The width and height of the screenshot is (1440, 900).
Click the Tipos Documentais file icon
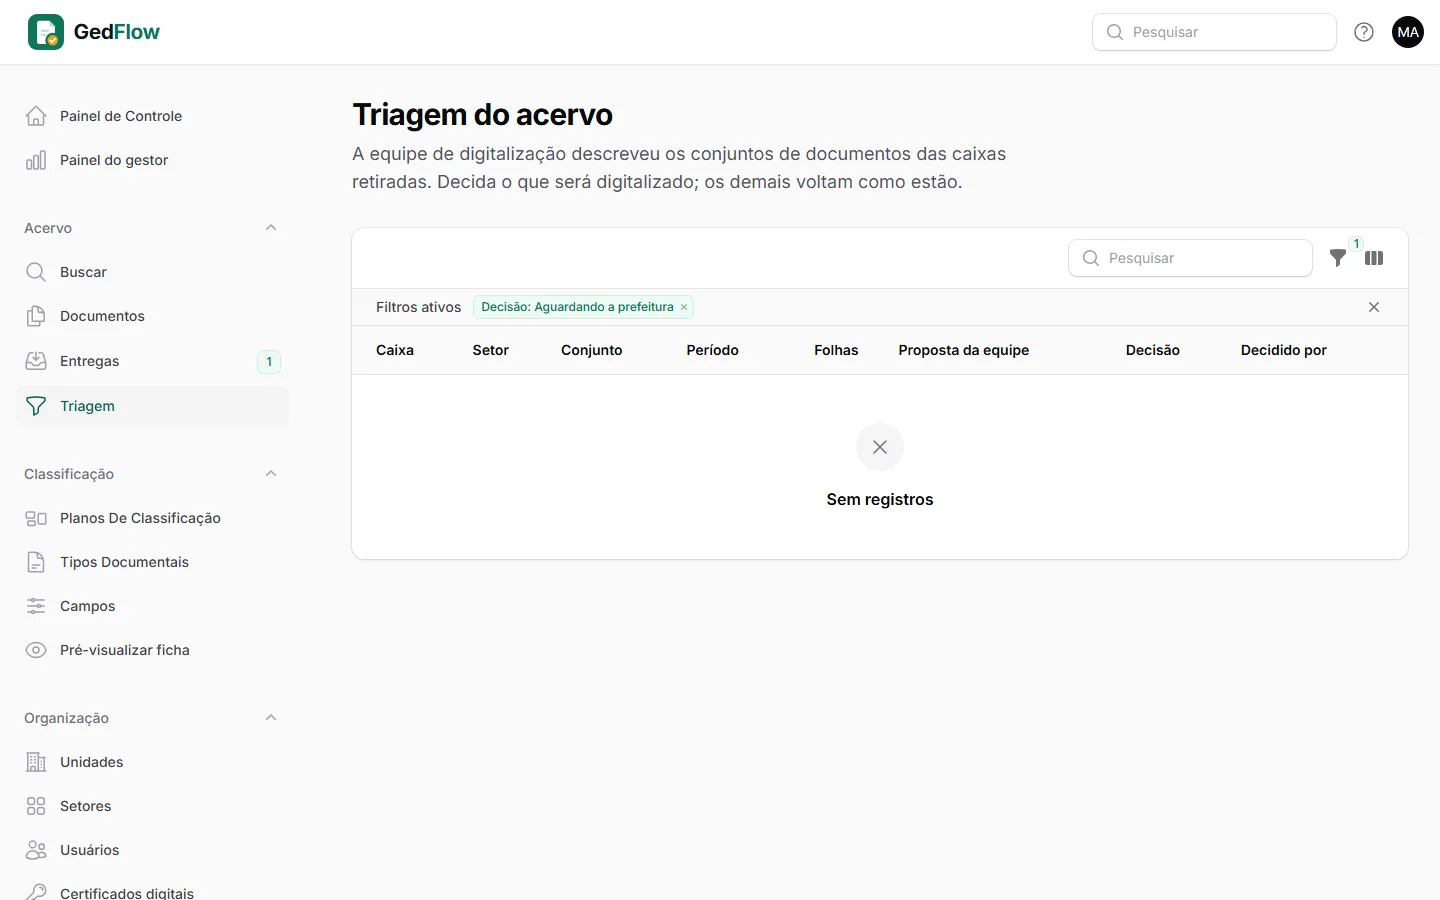click(36, 562)
